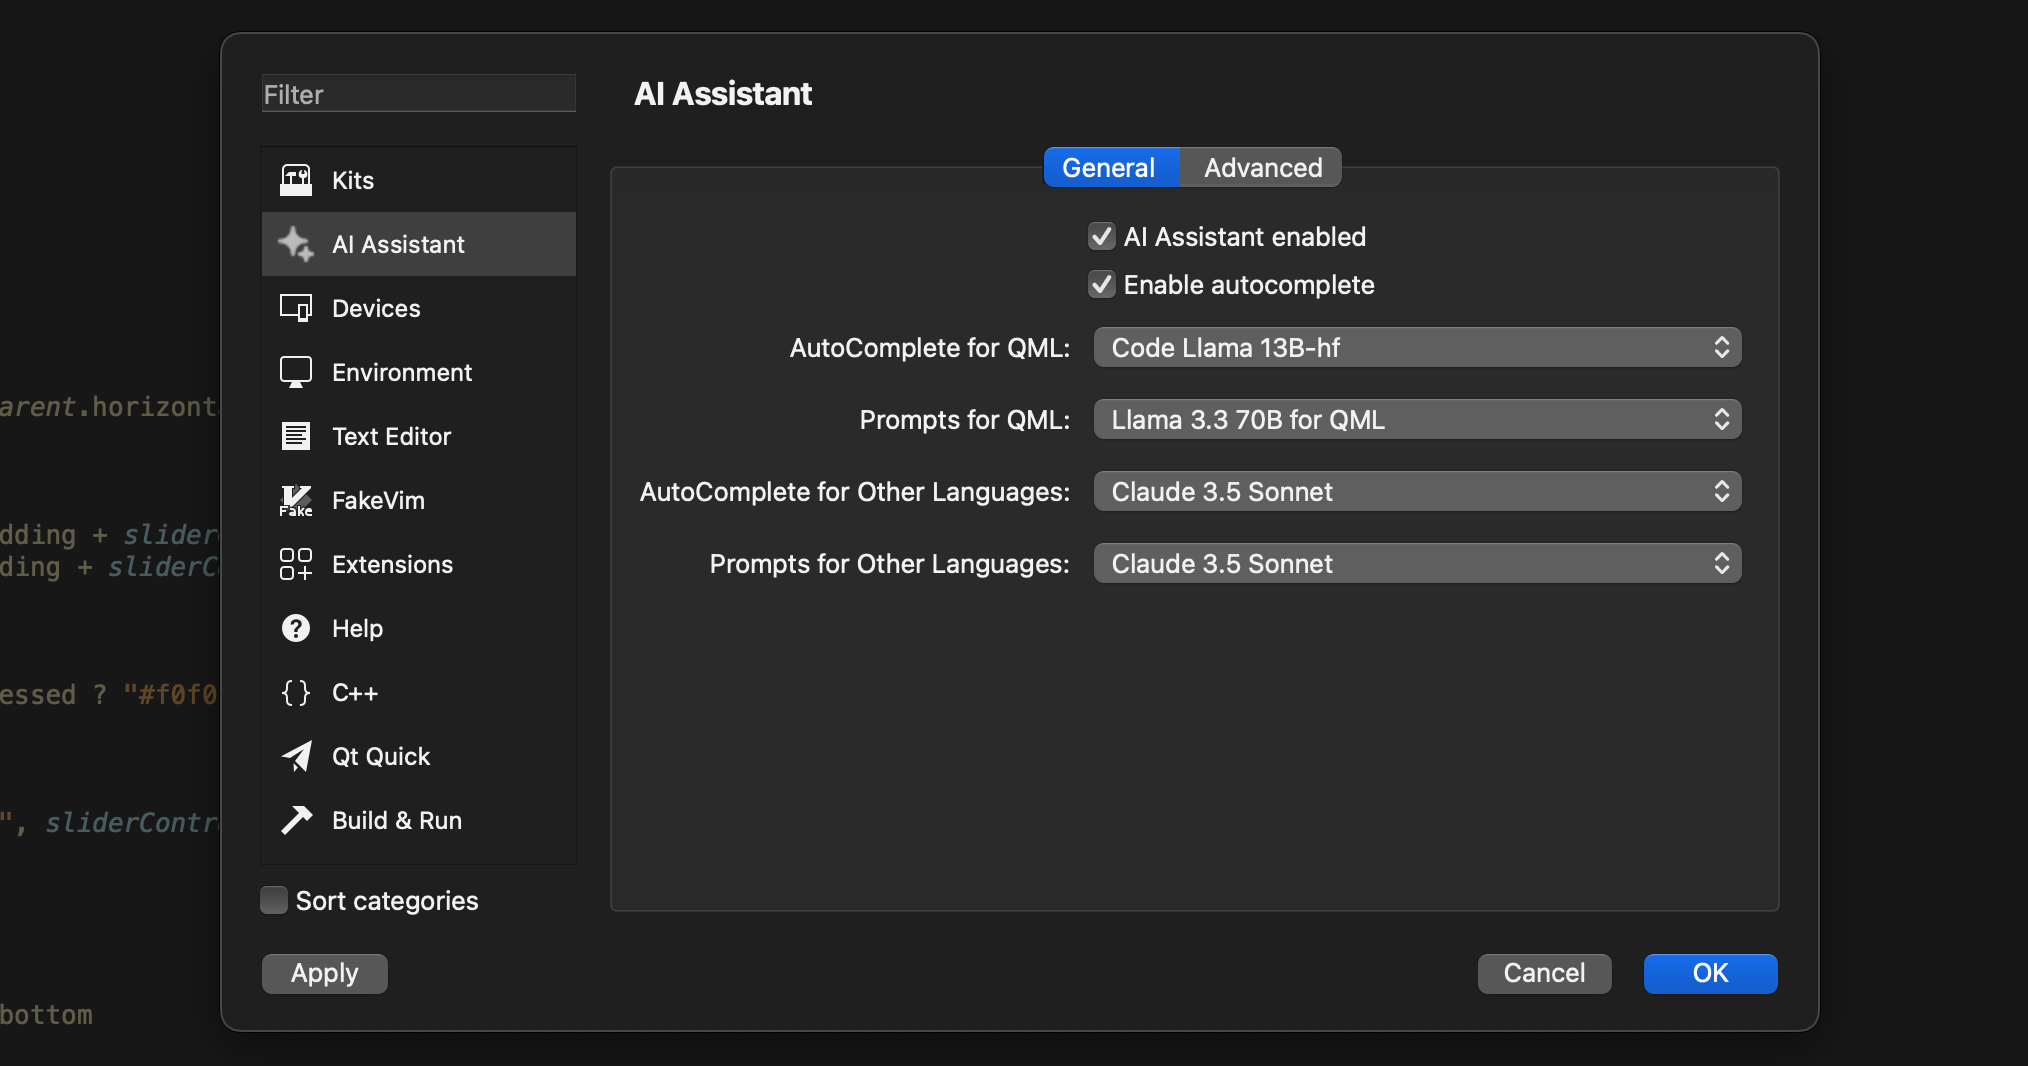Image resolution: width=2028 pixels, height=1066 pixels.
Task: Click the FakeVim settings icon
Action: 296,500
